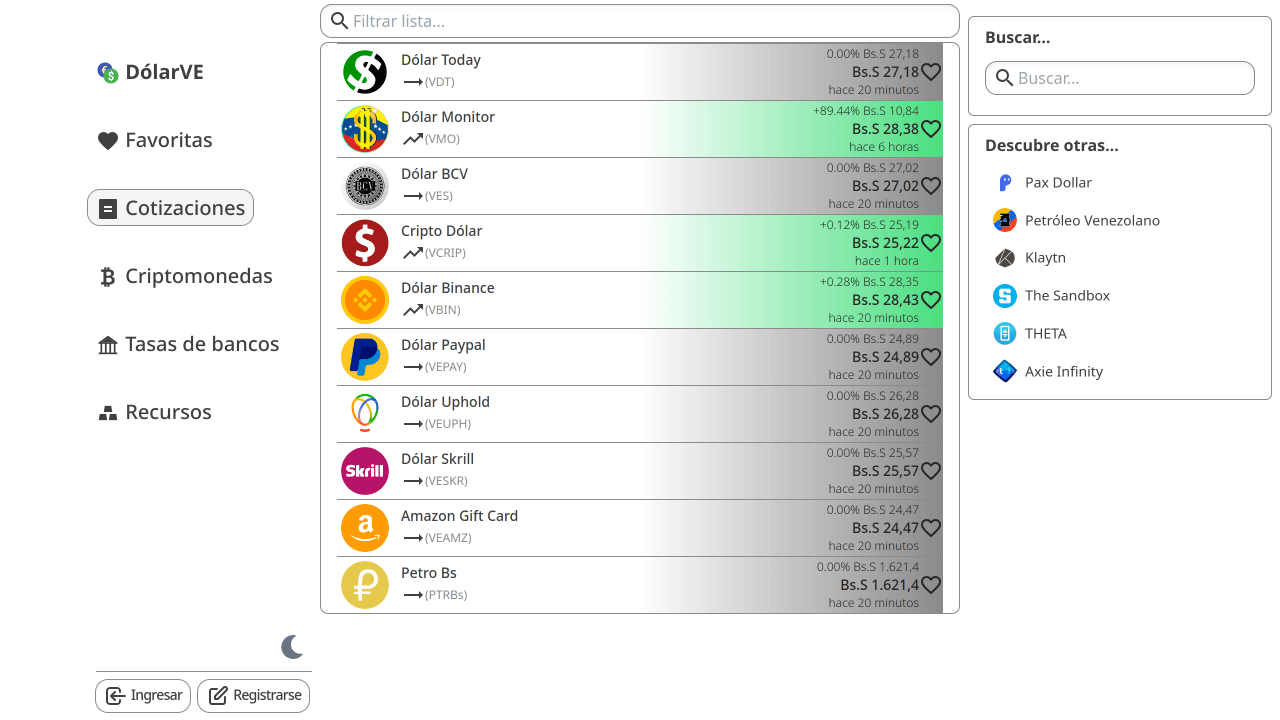Click the magnifier icon in Buscar box
1280x720 pixels.
click(x=1005, y=78)
